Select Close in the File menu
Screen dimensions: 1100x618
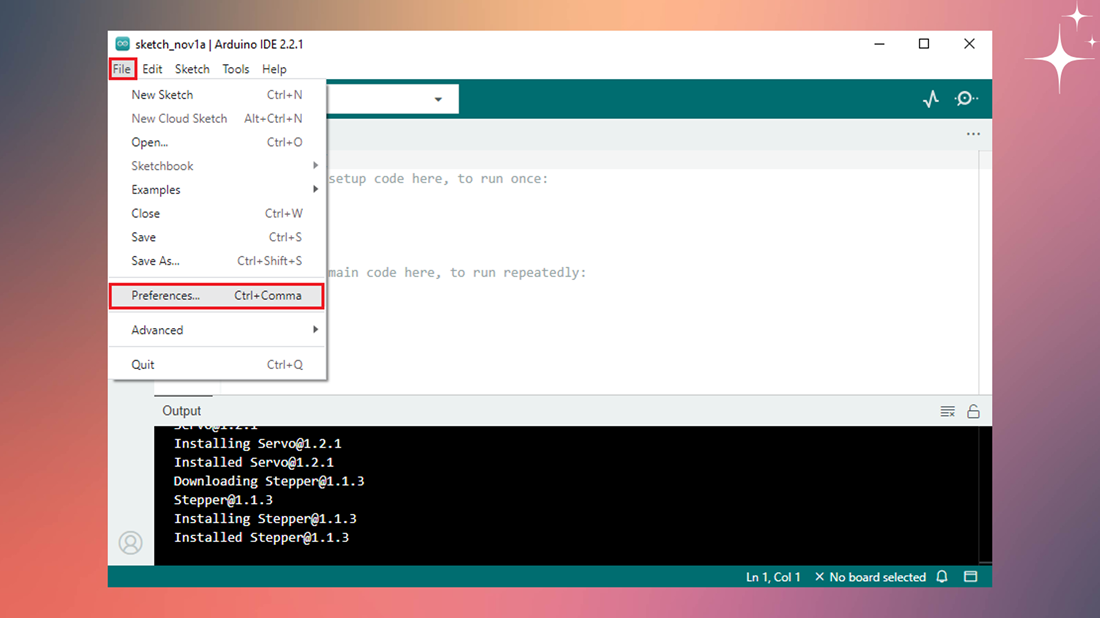(217, 213)
